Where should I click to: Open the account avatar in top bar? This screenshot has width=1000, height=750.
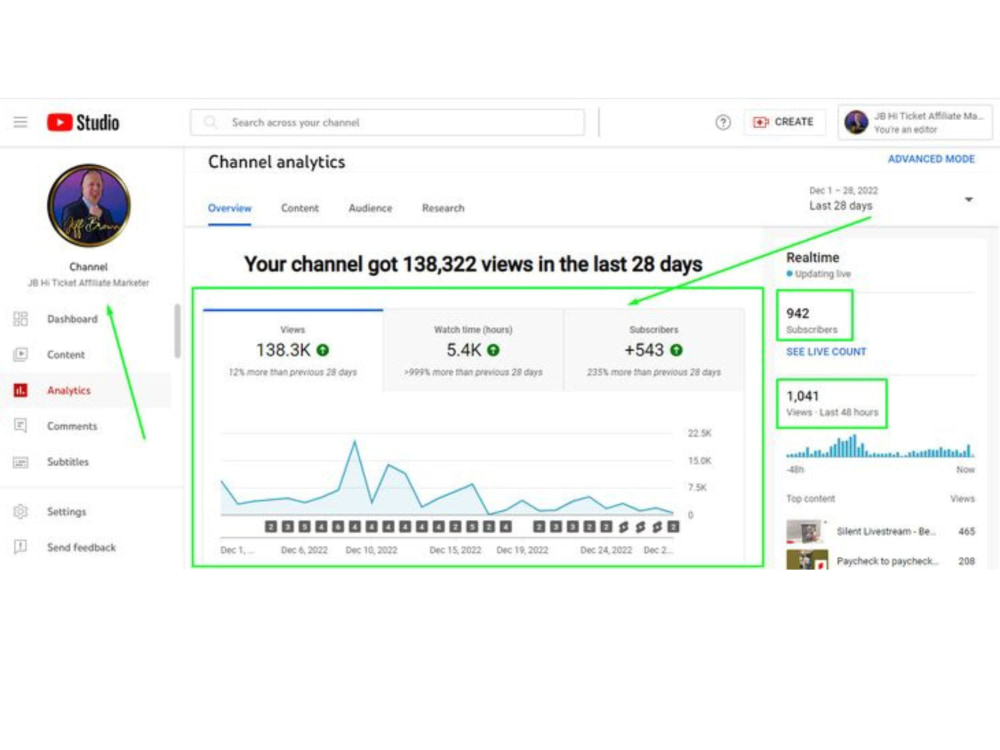856,122
